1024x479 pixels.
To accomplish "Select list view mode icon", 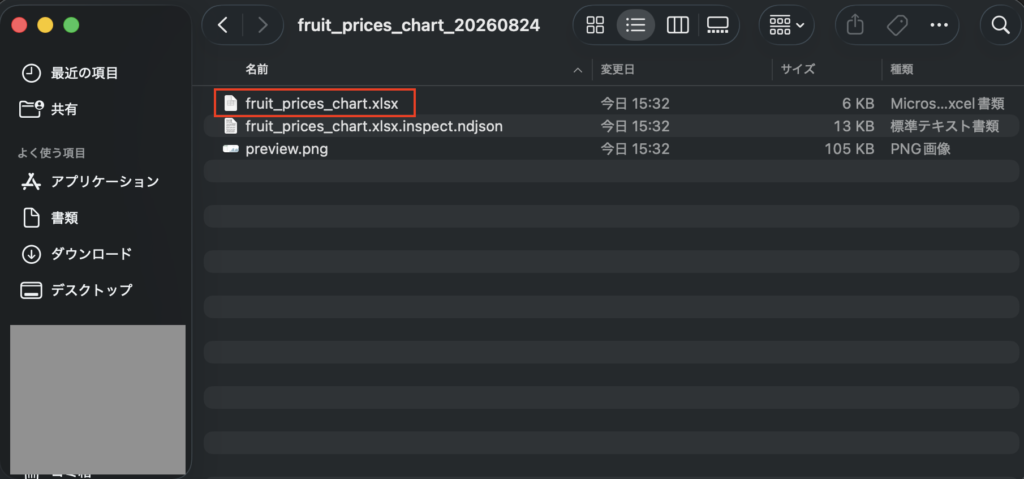I will (635, 25).
